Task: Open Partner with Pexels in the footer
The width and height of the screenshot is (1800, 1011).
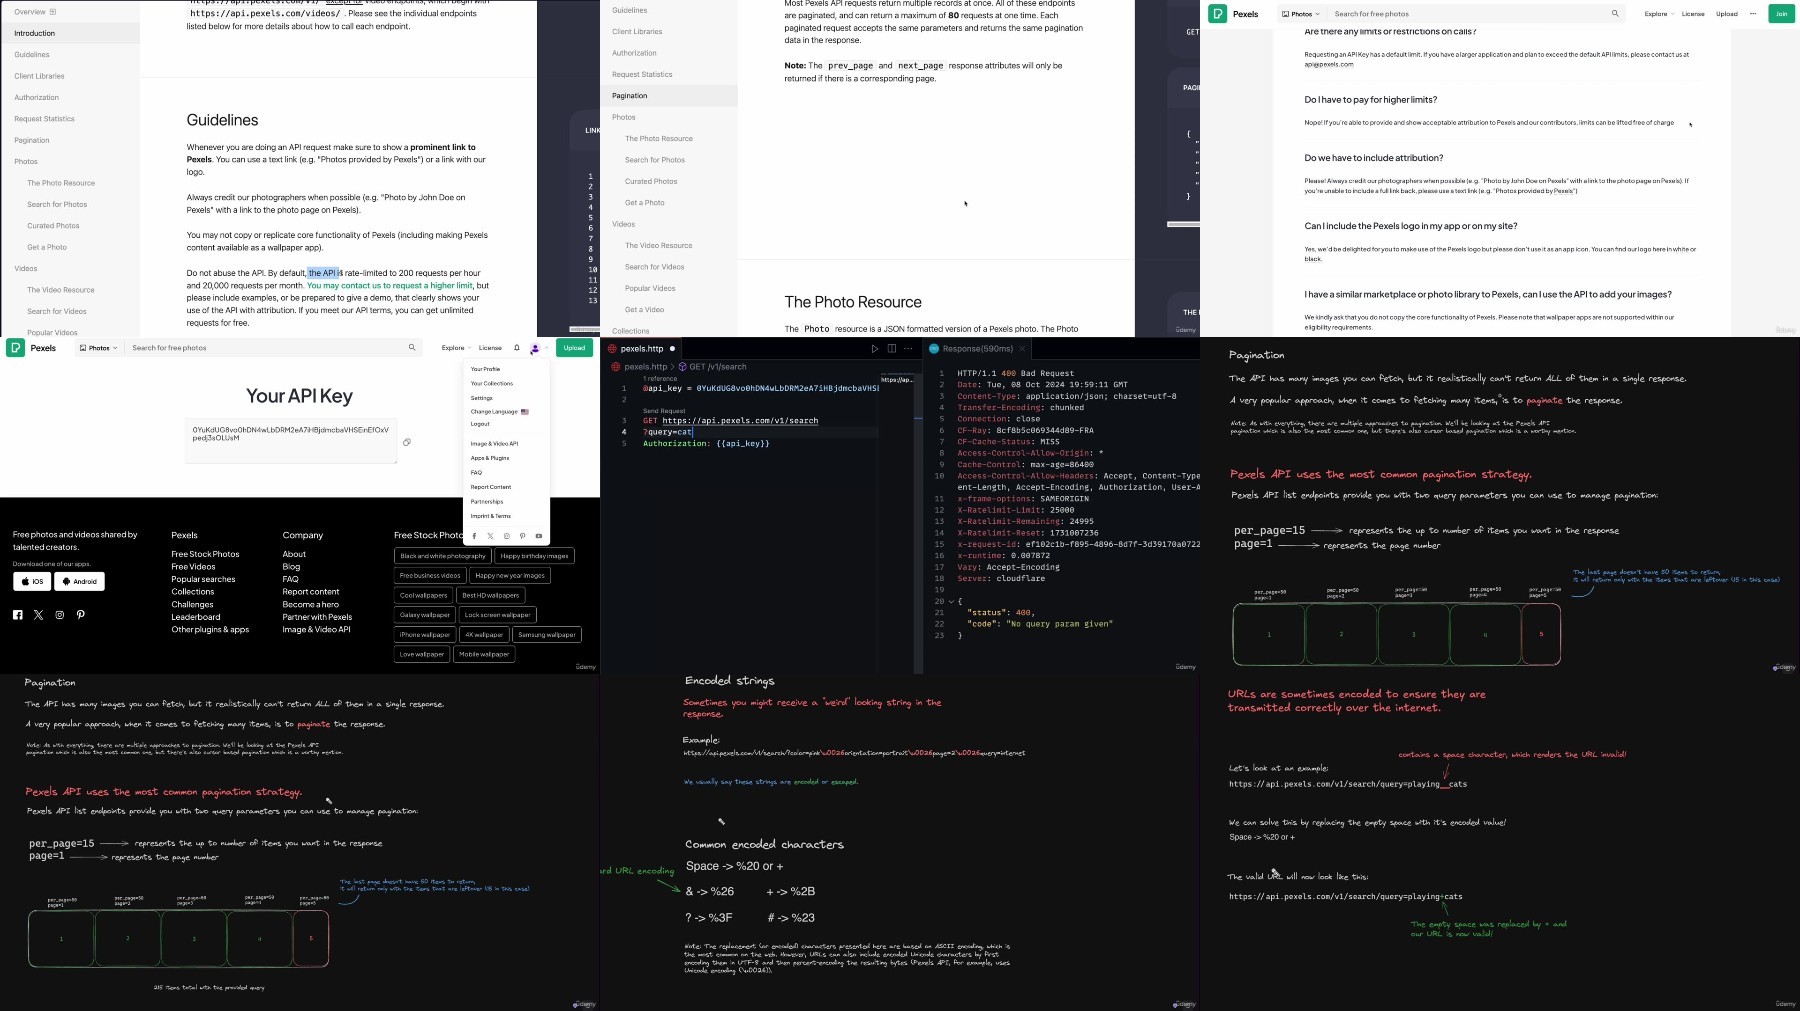Action: [x=317, y=617]
